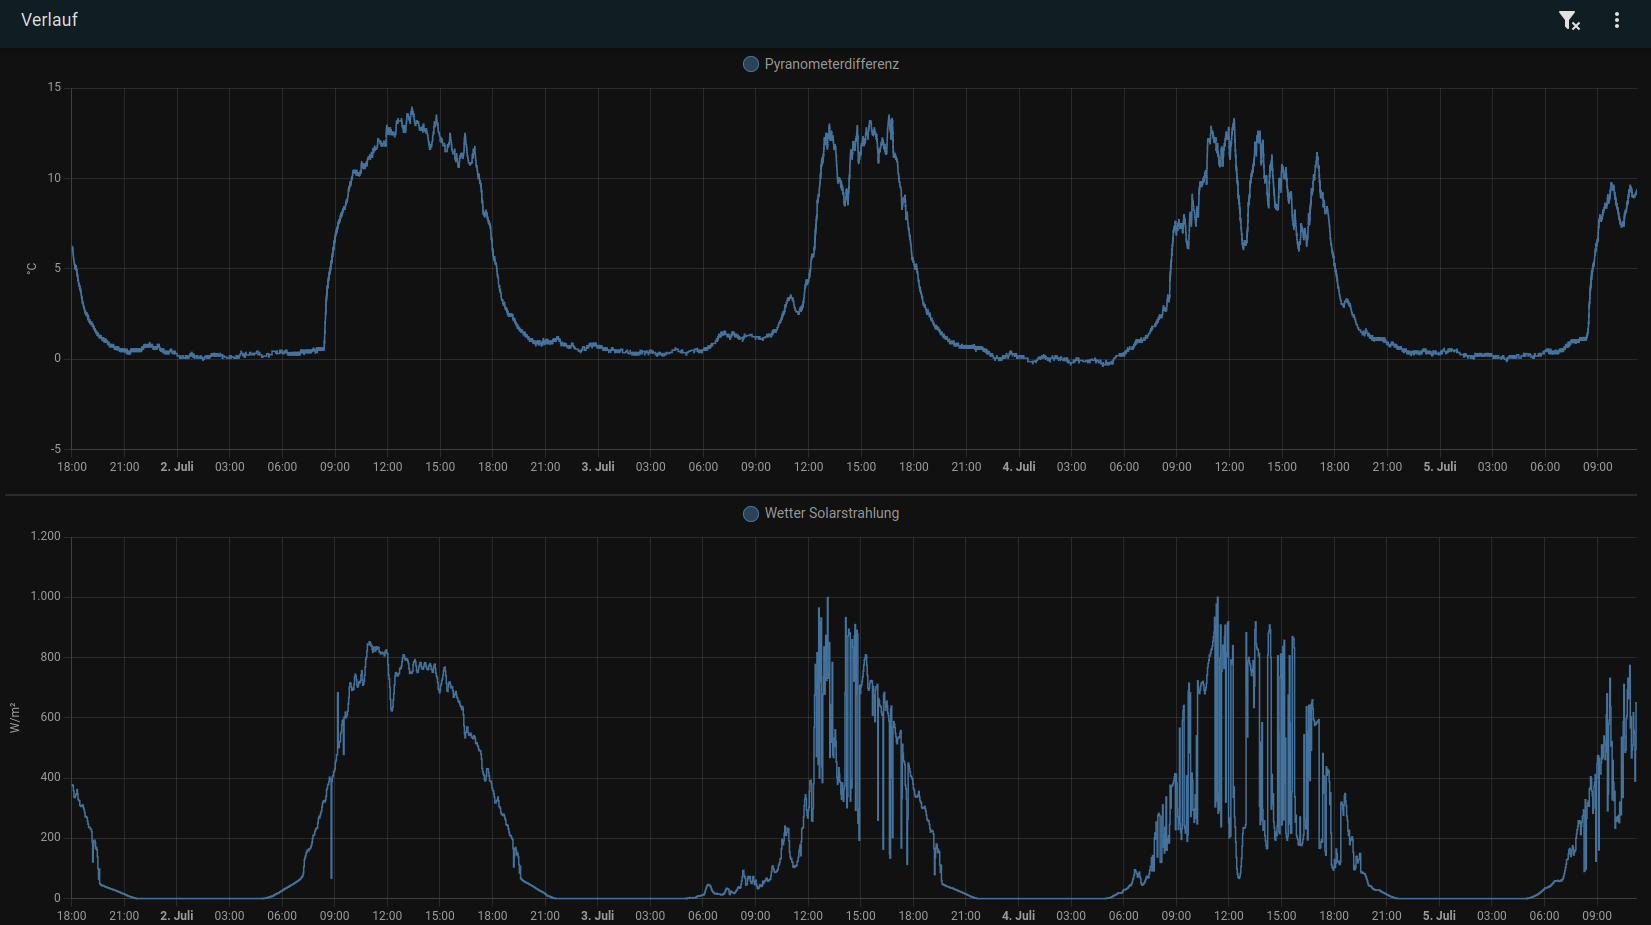Click the Pyranometerdifferenz legend color circle

pyautogui.click(x=751, y=64)
